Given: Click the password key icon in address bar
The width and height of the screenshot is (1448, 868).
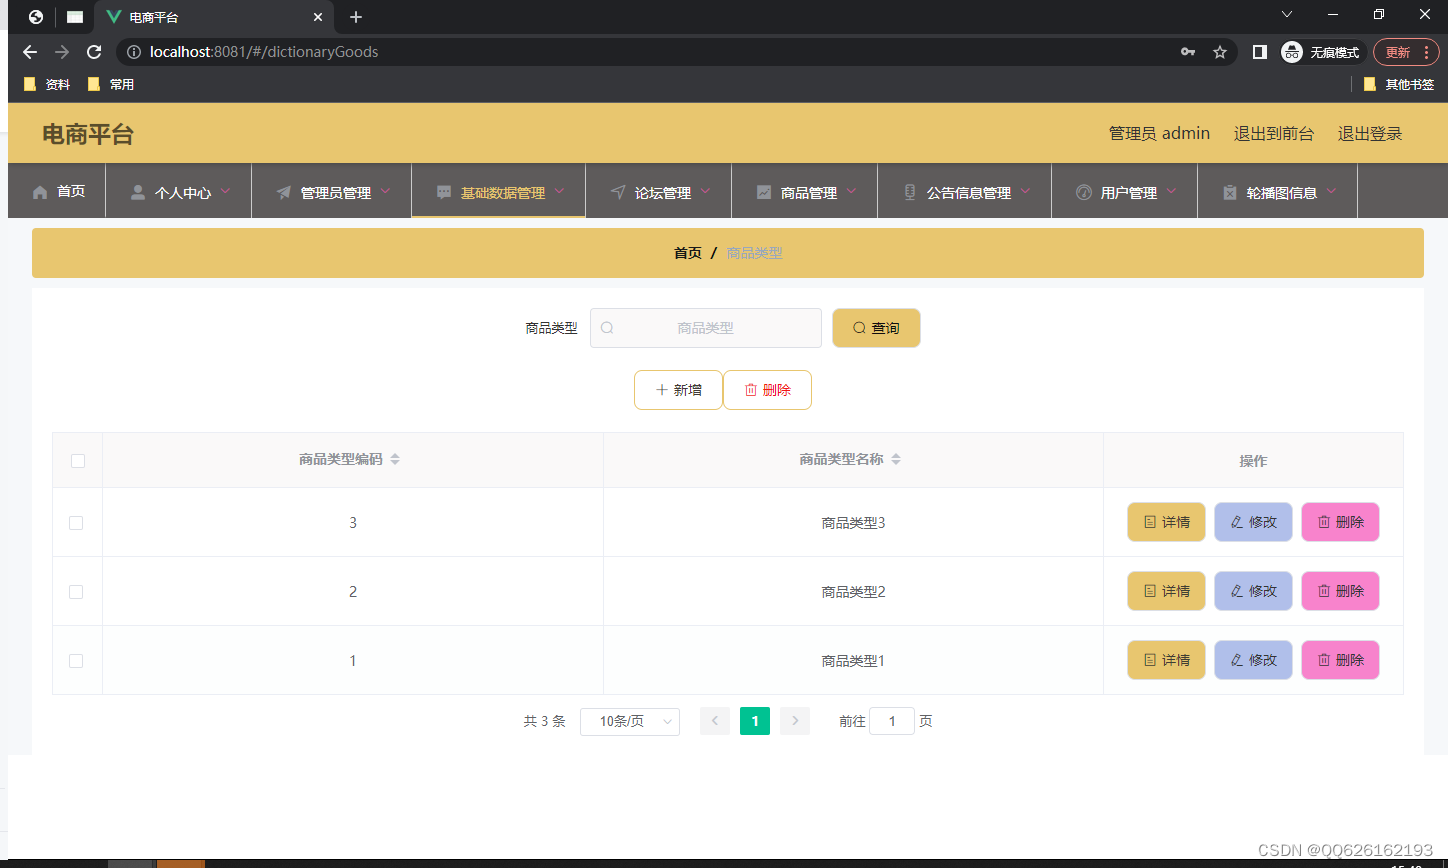Looking at the screenshot, I should (x=1188, y=52).
